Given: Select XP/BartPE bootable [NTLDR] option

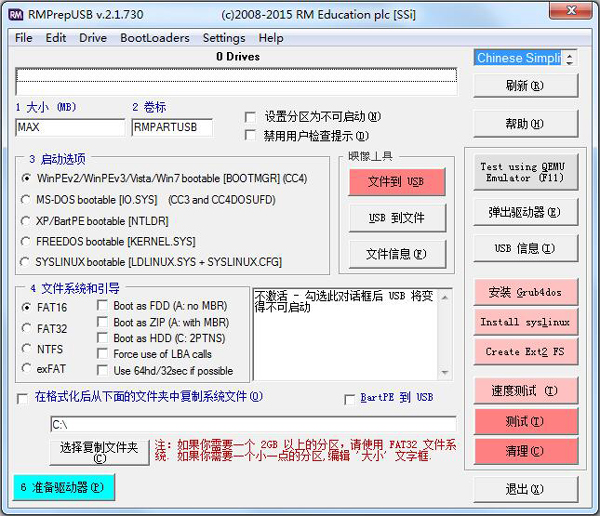Looking at the screenshot, I should click(x=26, y=221).
